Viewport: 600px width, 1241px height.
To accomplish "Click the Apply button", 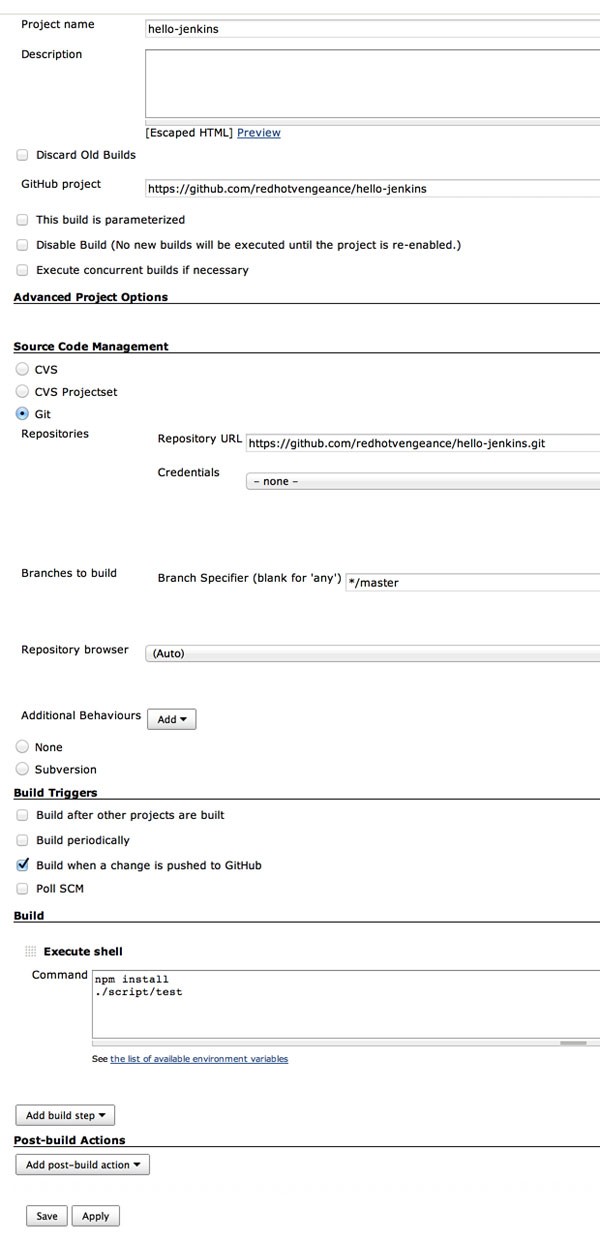I will 96,1216.
